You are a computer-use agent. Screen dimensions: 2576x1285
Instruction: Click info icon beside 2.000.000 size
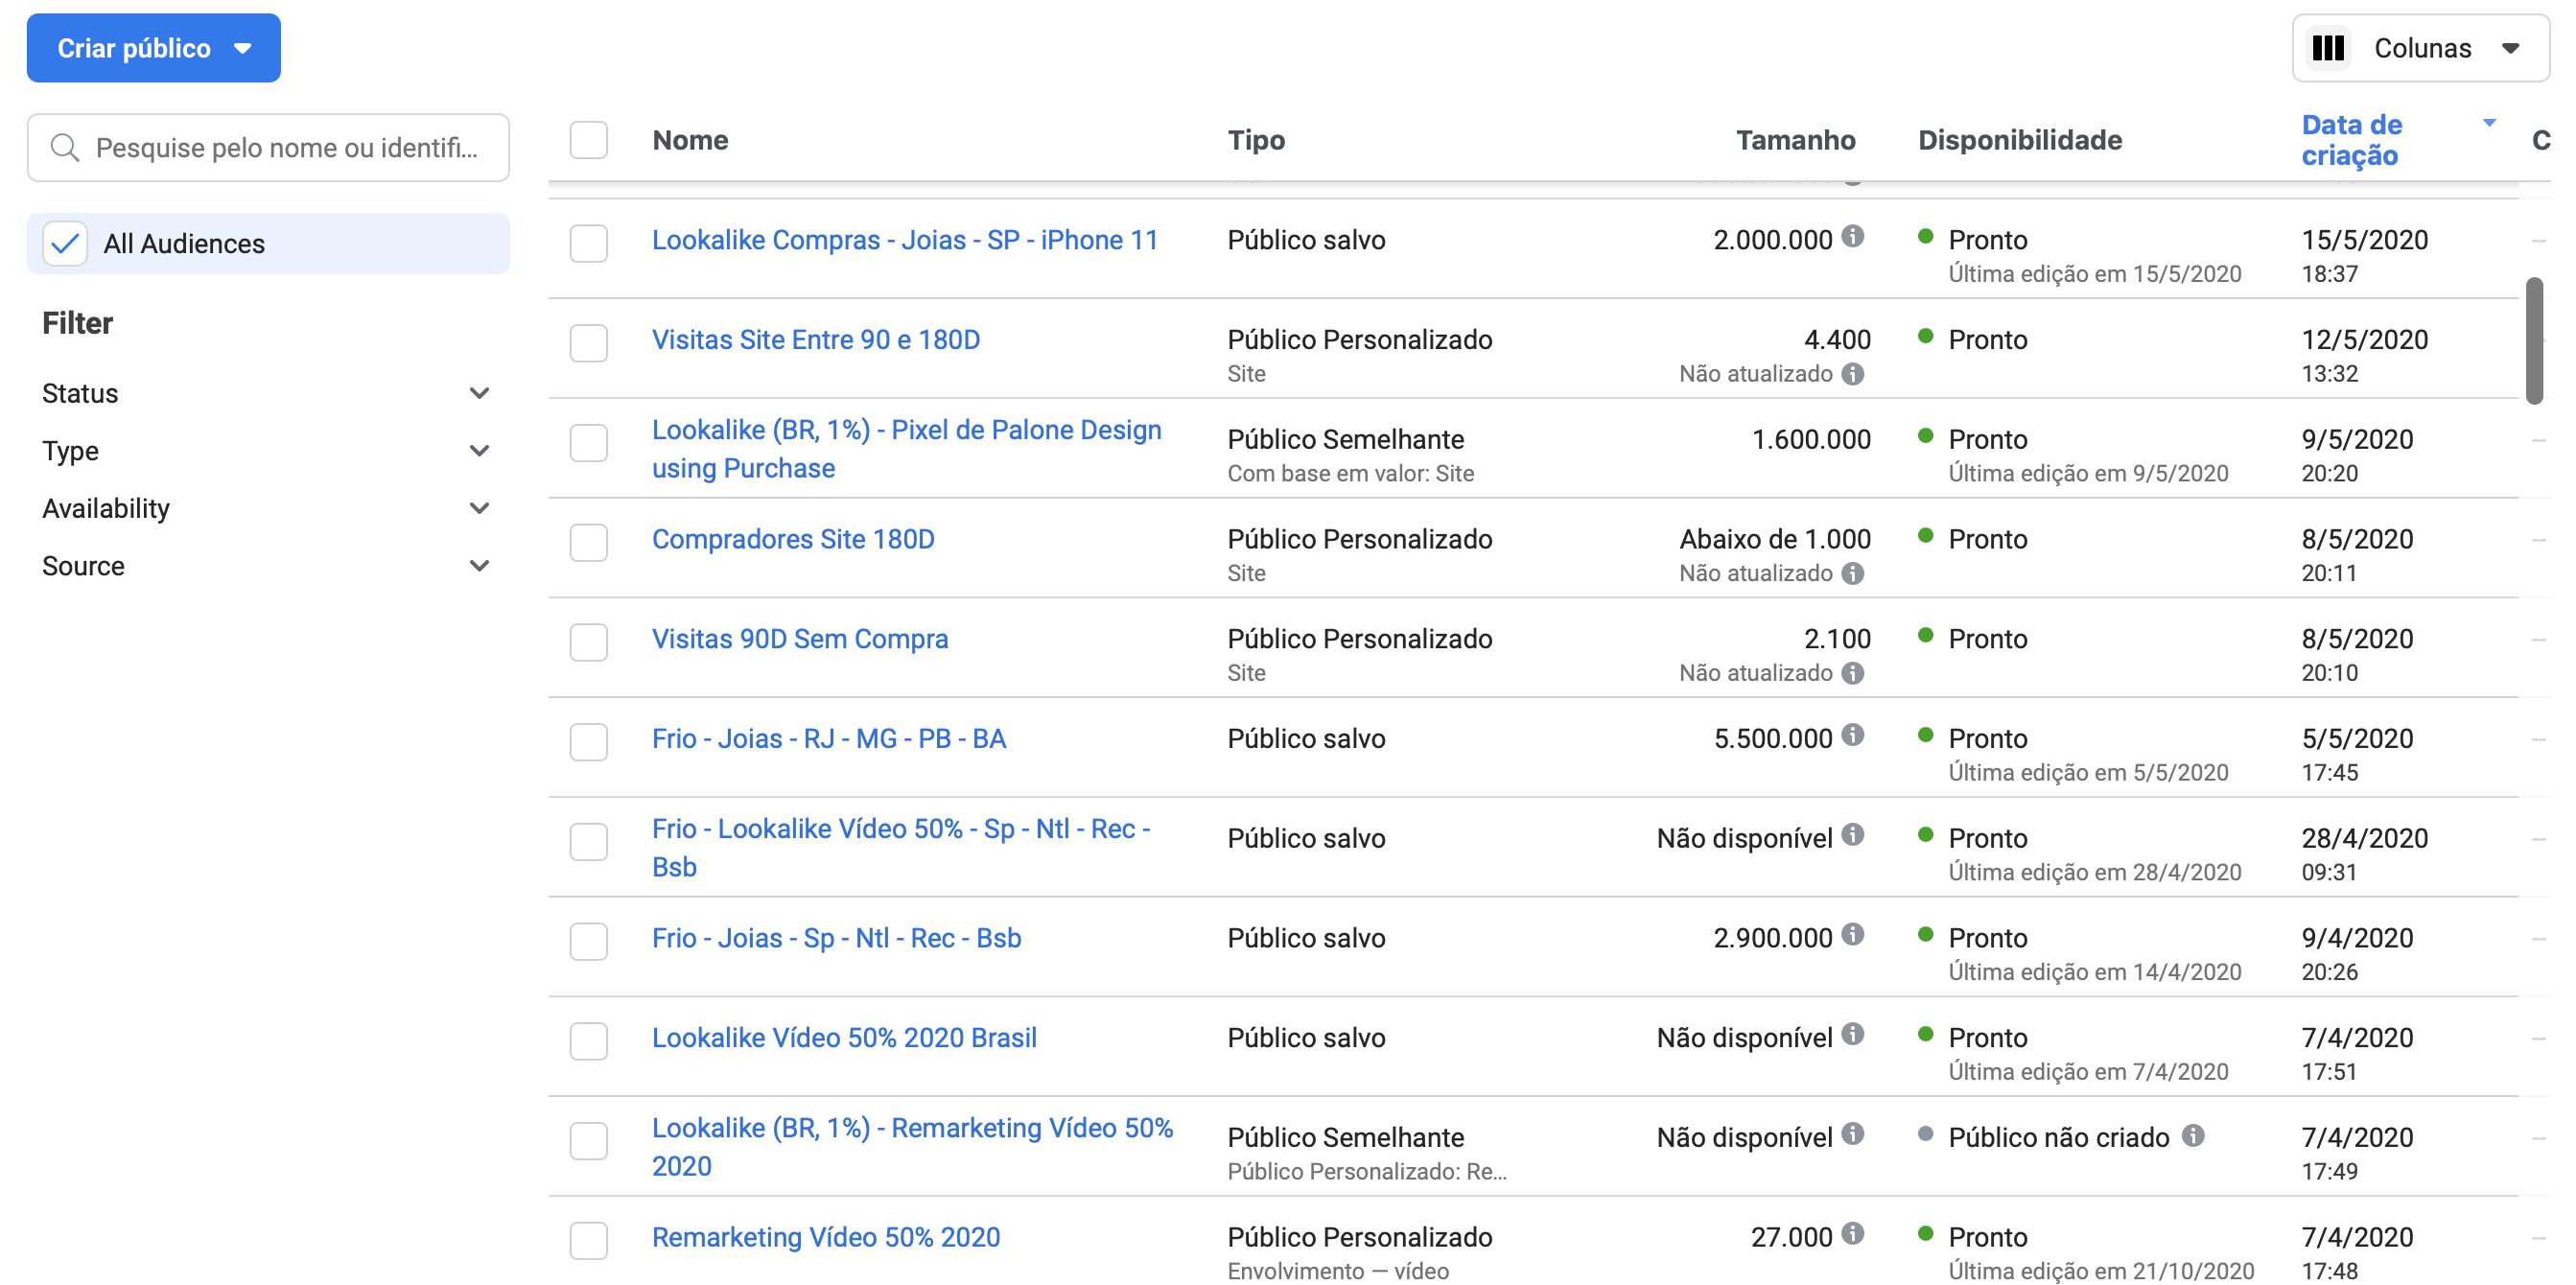pyautogui.click(x=1852, y=237)
